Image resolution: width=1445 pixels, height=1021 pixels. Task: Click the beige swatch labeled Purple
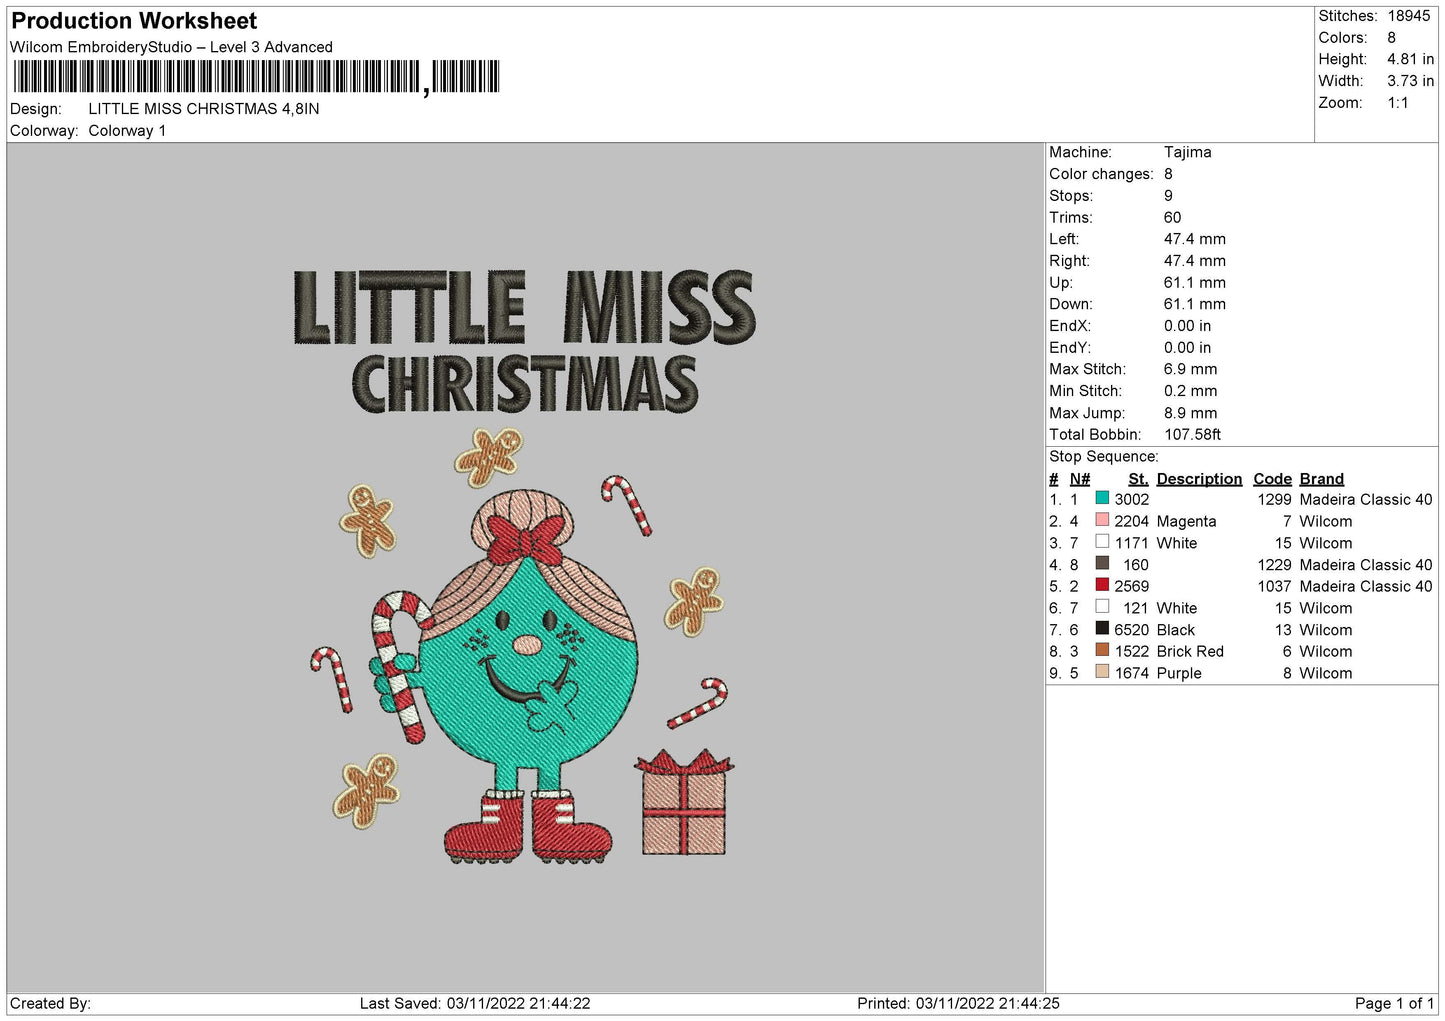(1102, 672)
